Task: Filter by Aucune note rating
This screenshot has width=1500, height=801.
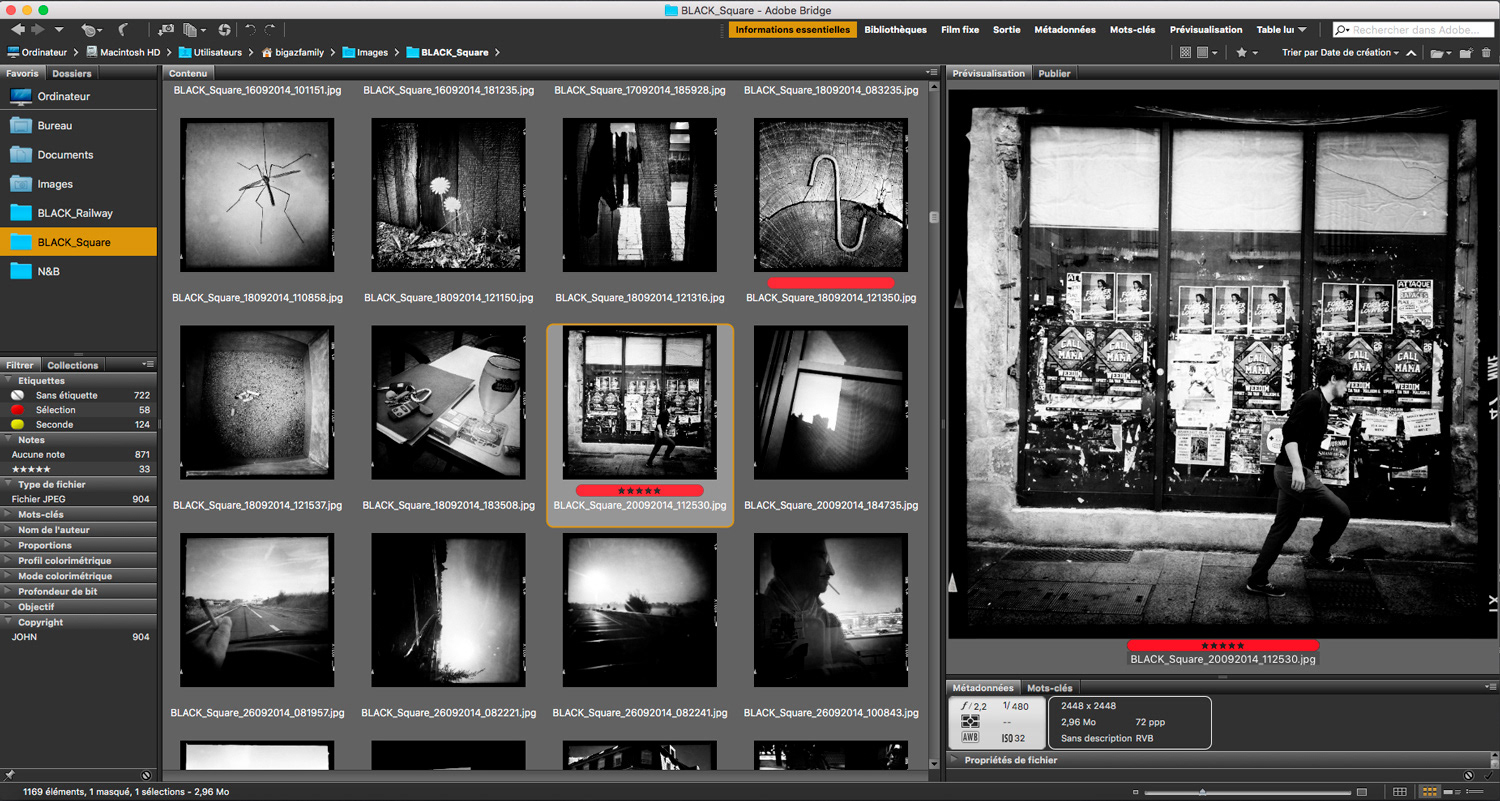Action: pos(78,454)
